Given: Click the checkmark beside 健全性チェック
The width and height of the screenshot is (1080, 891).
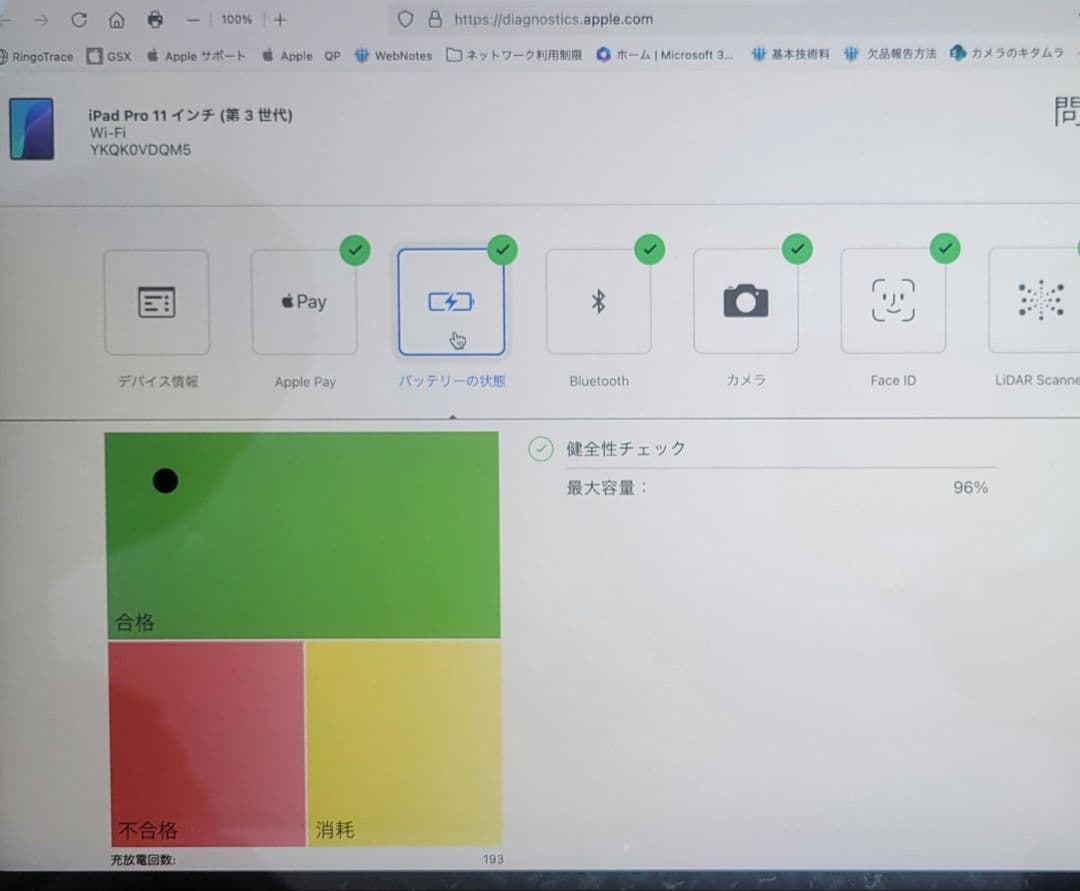Looking at the screenshot, I should 541,449.
